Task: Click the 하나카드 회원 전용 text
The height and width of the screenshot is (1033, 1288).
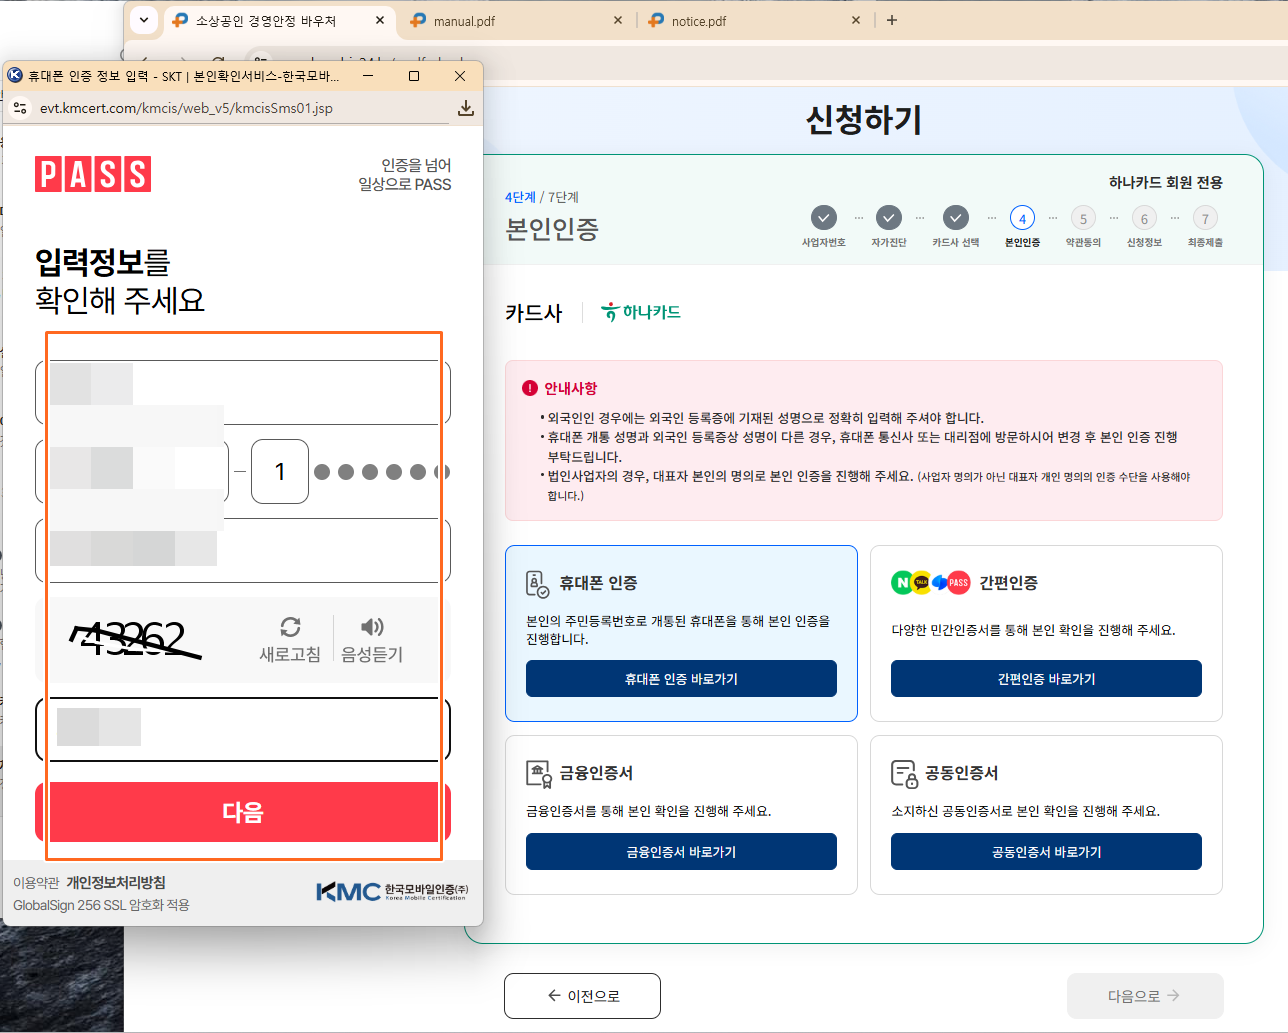Action: 1166,182
